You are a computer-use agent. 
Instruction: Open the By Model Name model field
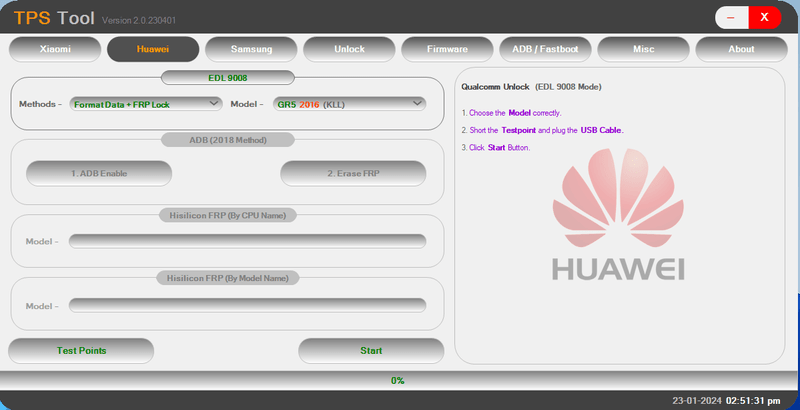point(247,305)
